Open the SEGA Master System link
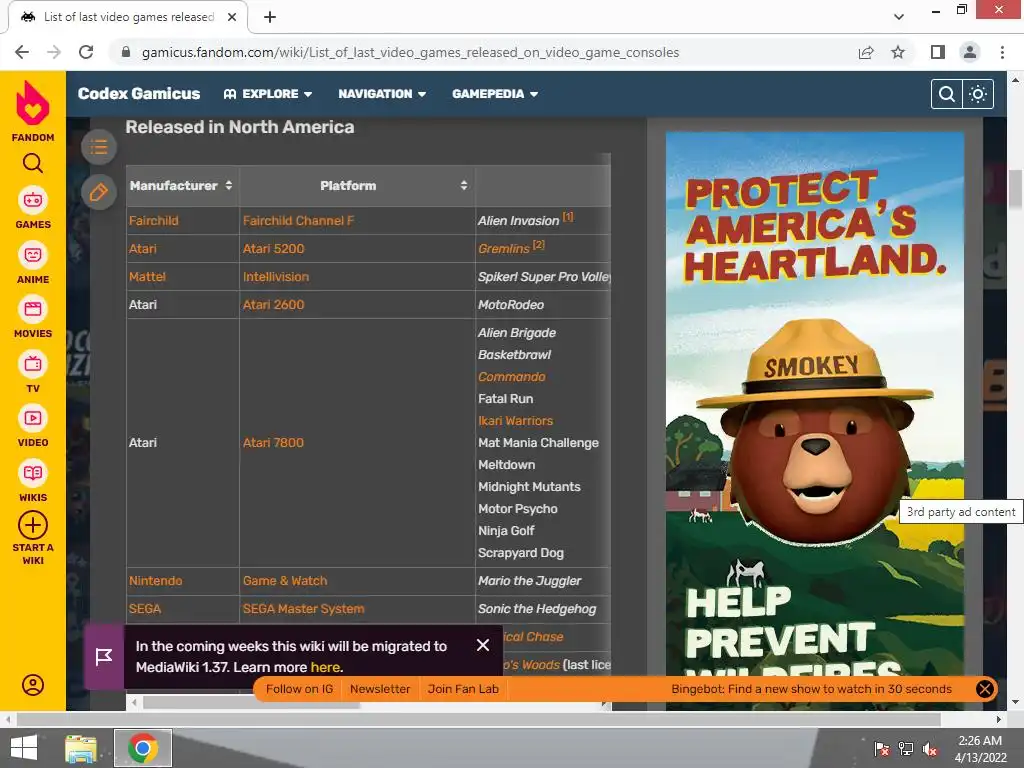The image size is (1024, 768). coord(303,609)
